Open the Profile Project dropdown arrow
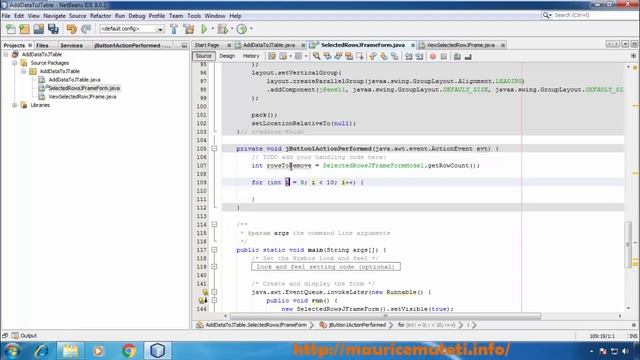Image resolution: width=640 pixels, height=360 pixels. tap(251, 29)
